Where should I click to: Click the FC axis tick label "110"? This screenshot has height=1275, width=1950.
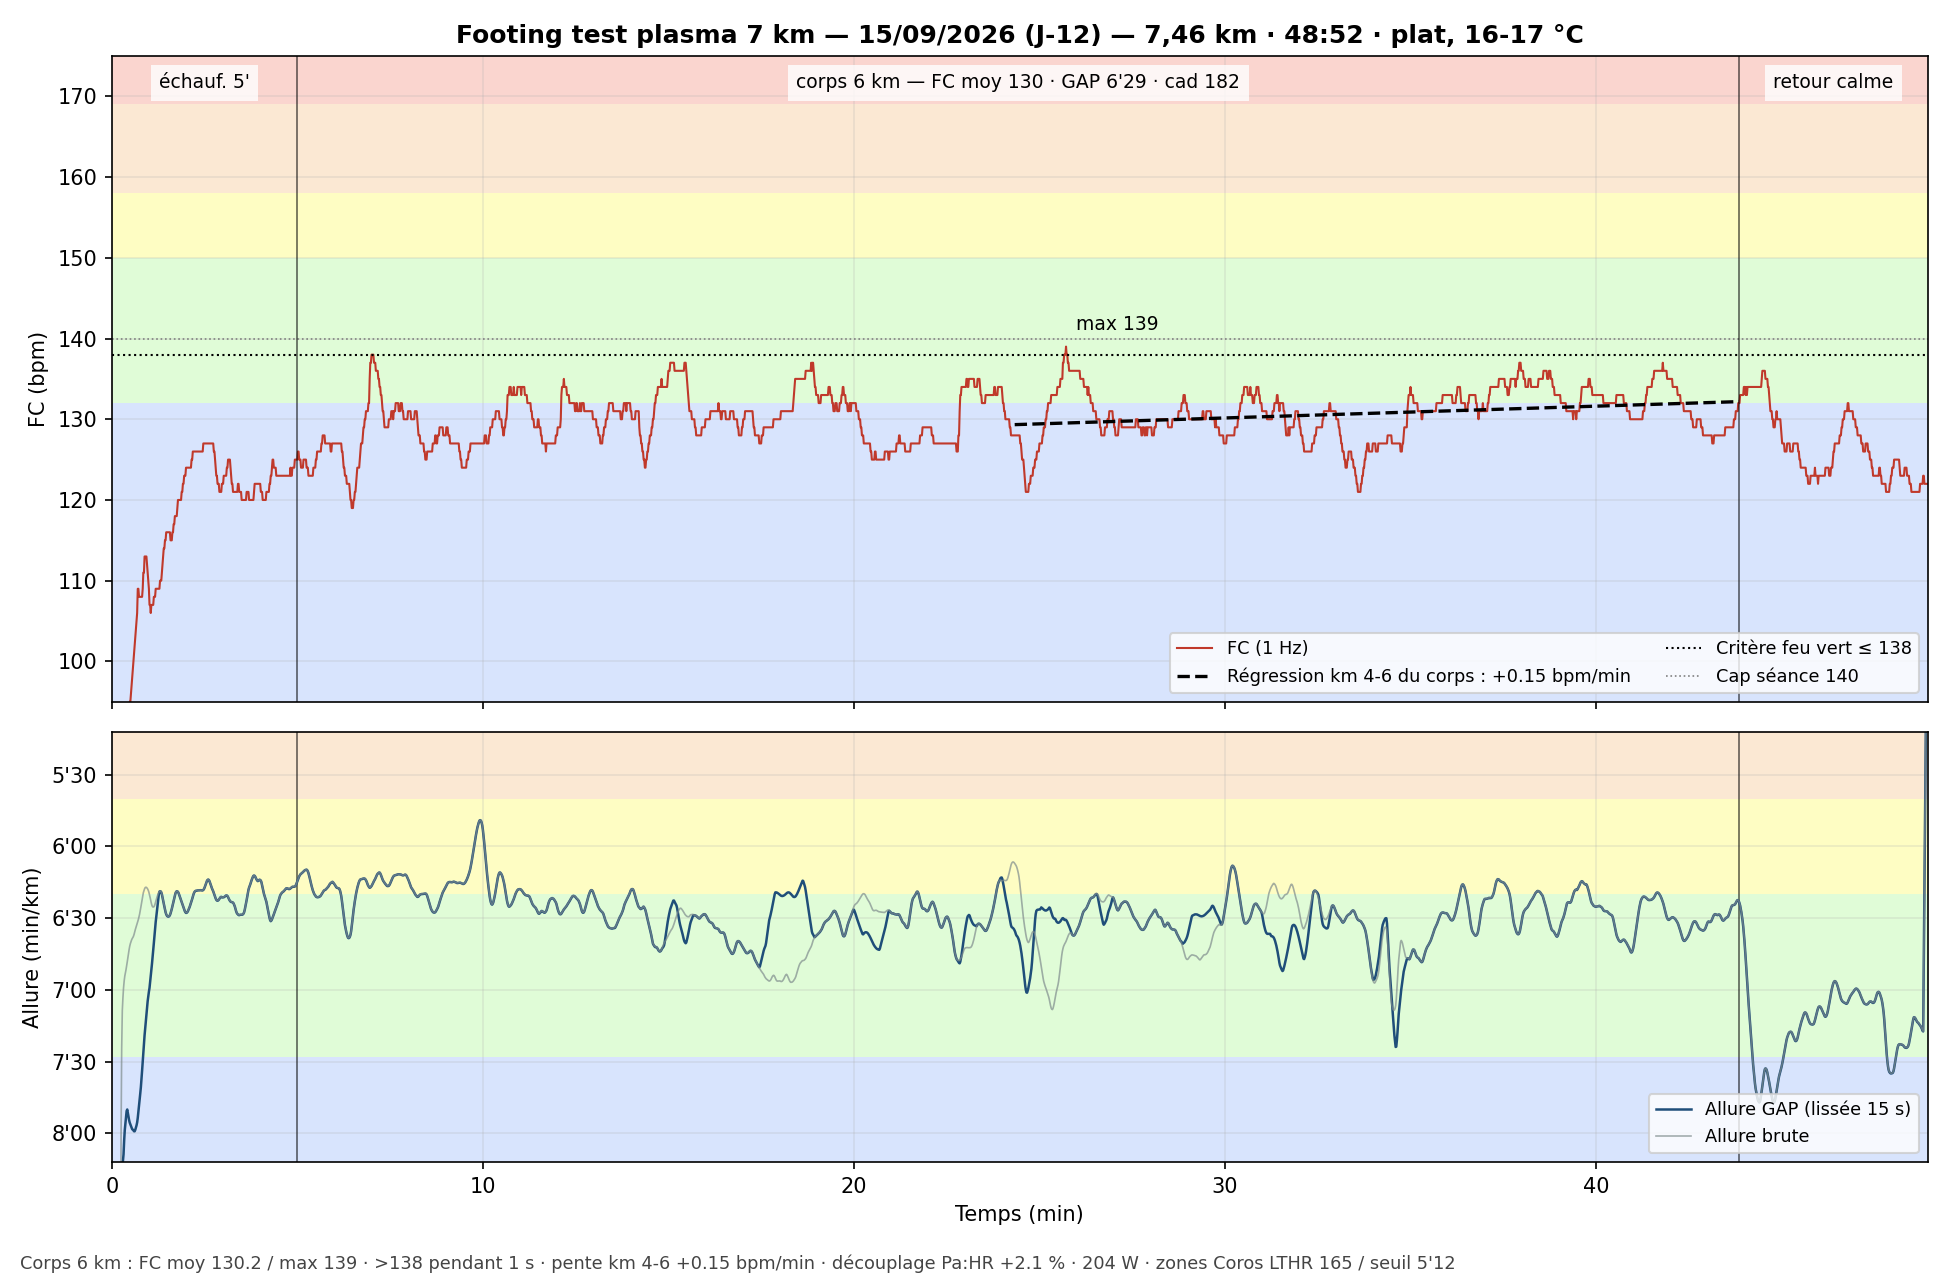tap(78, 582)
